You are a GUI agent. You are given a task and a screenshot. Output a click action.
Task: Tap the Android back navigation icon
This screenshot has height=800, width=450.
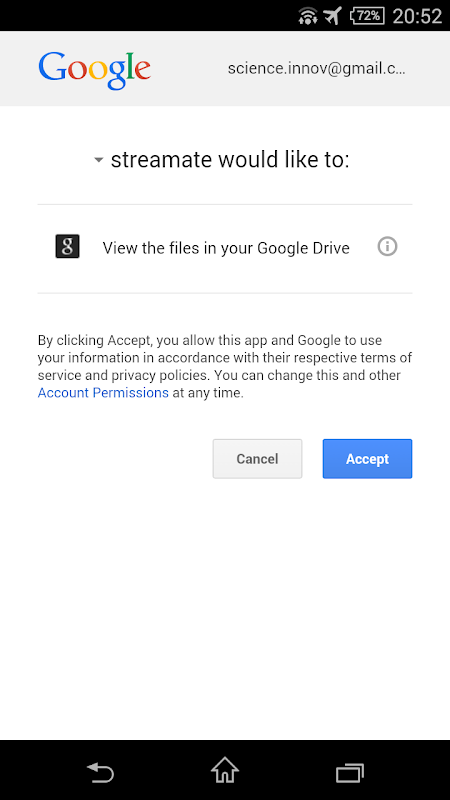(x=100, y=772)
